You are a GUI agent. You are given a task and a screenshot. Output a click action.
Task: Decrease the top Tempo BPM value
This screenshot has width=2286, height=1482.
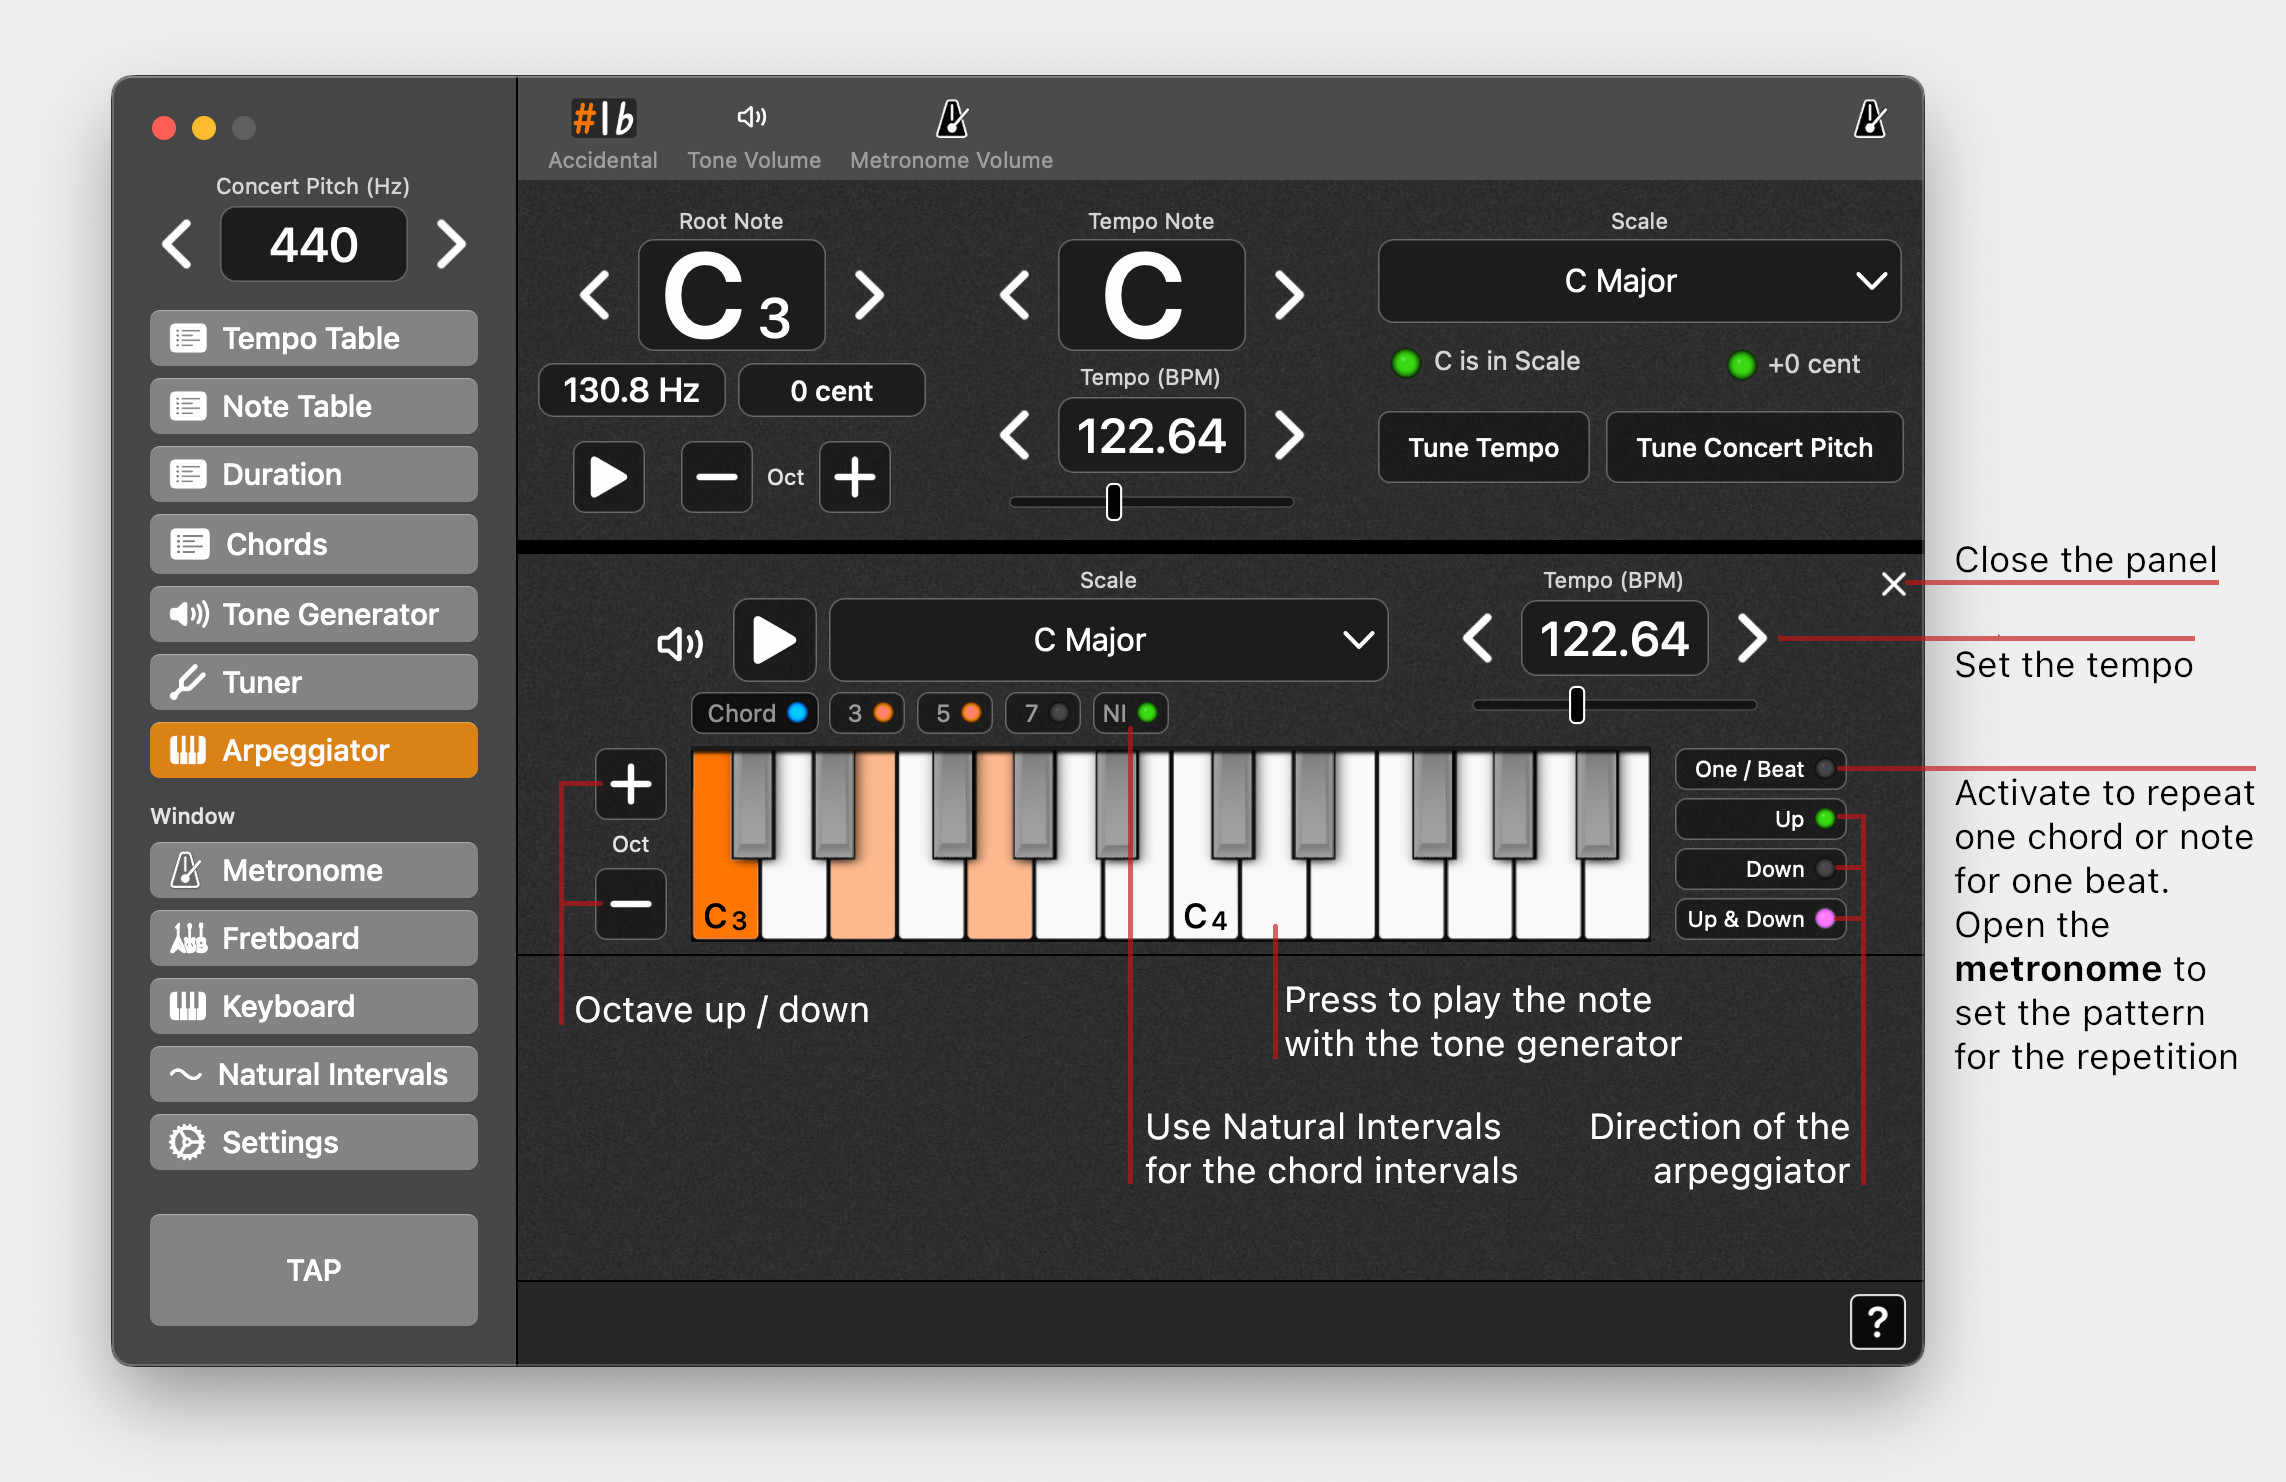tap(1014, 435)
